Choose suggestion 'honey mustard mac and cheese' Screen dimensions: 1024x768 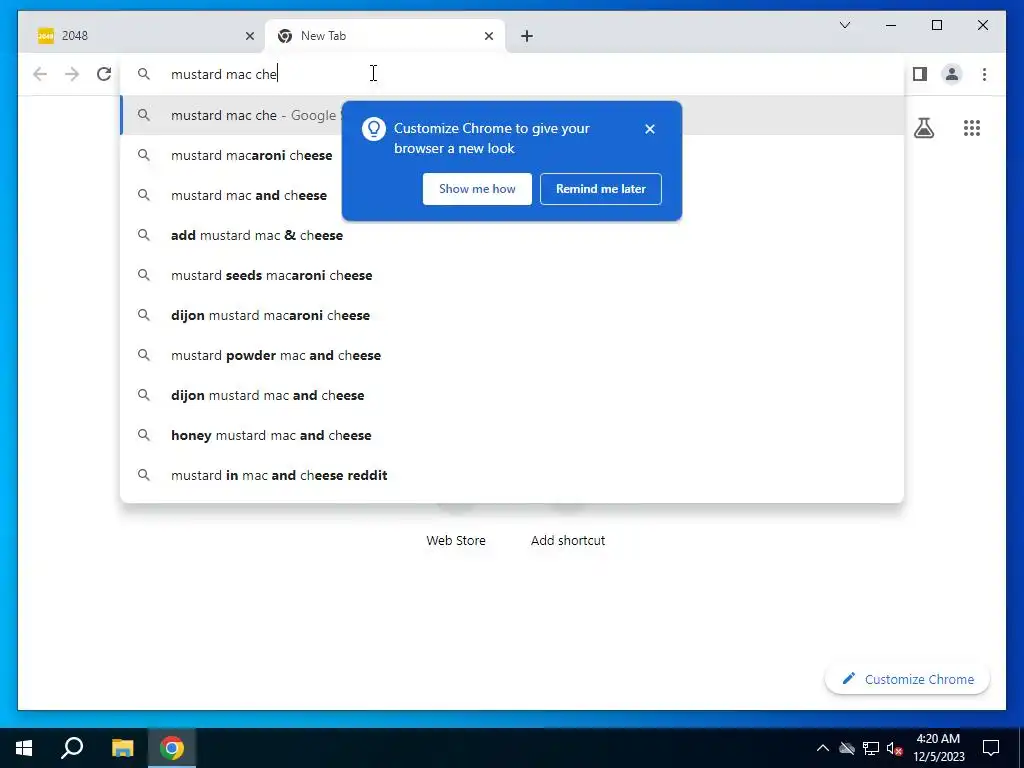(x=512, y=435)
